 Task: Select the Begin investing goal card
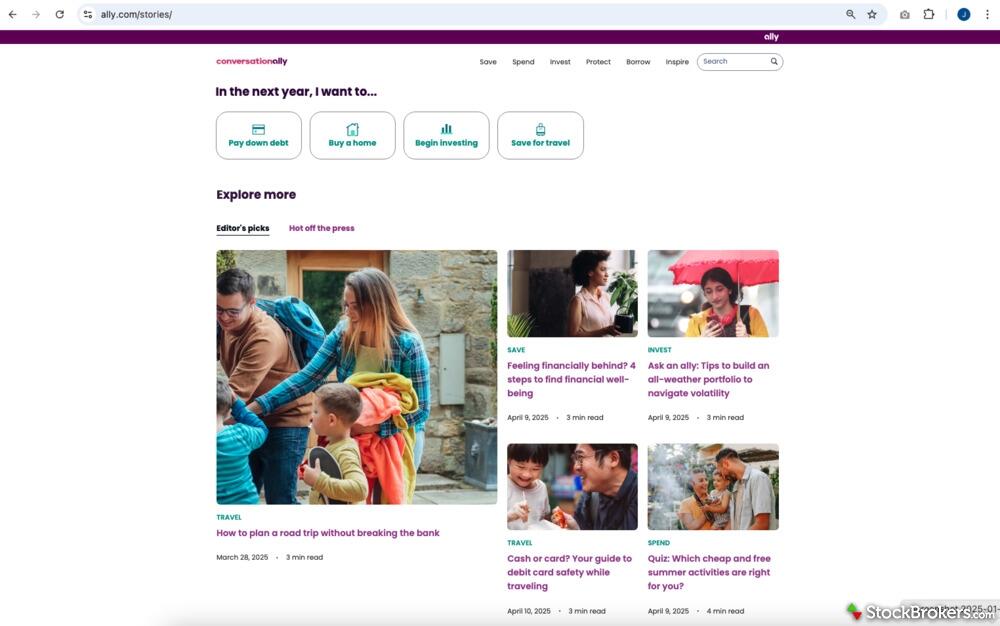click(446, 136)
